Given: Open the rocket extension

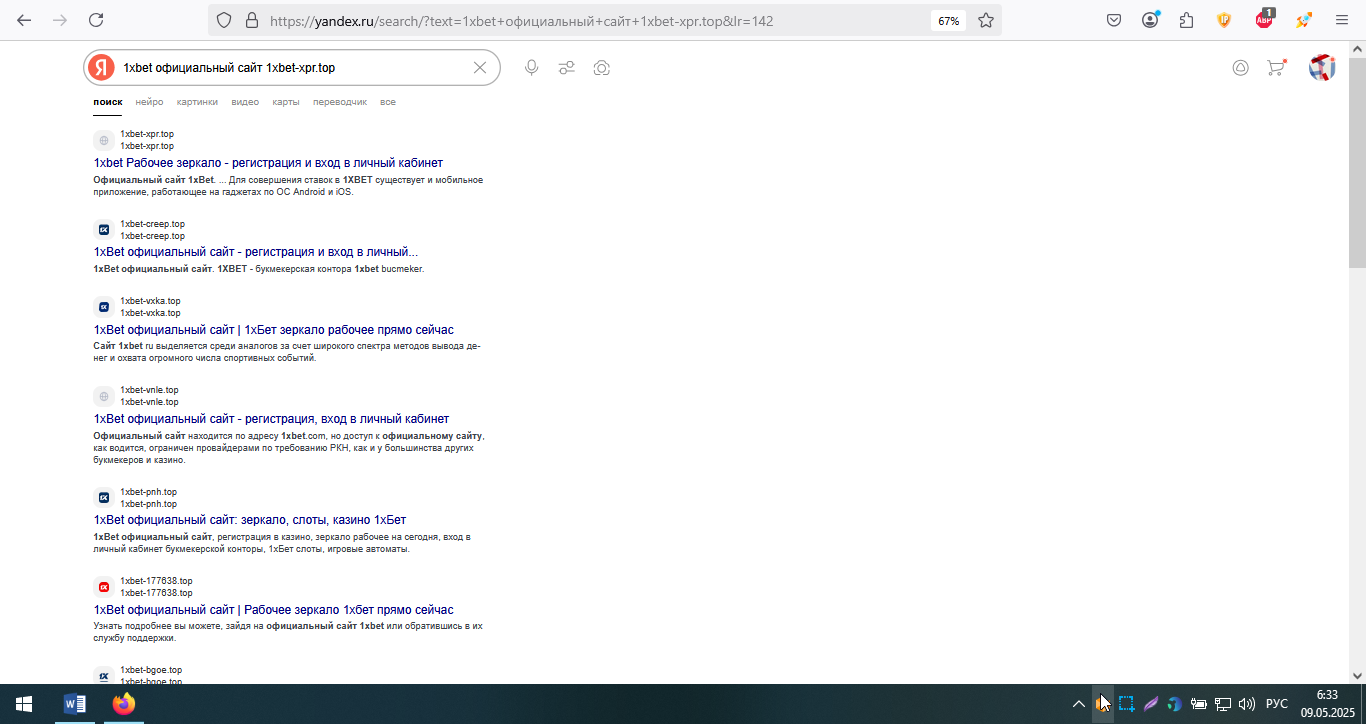Looking at the screenshot, I should click(x=1304, y=20).
